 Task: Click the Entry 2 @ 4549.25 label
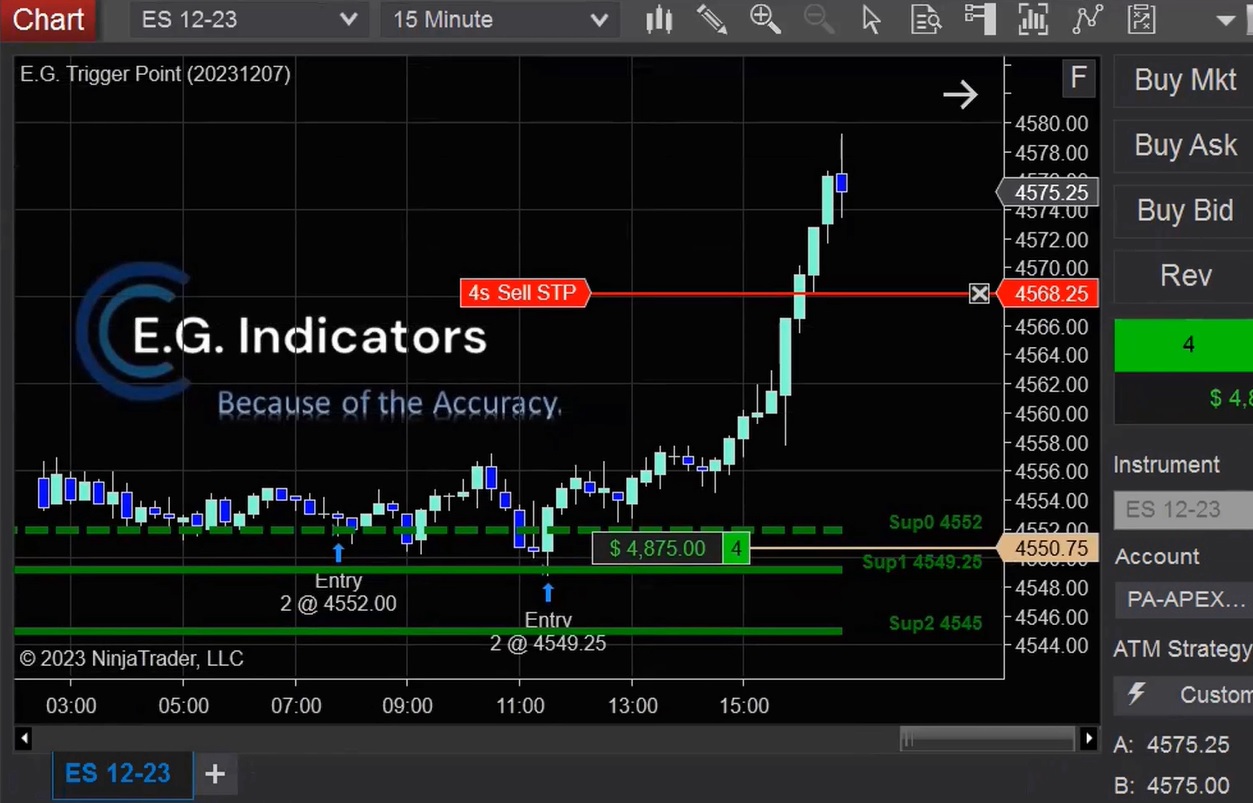tap(548, 632)
